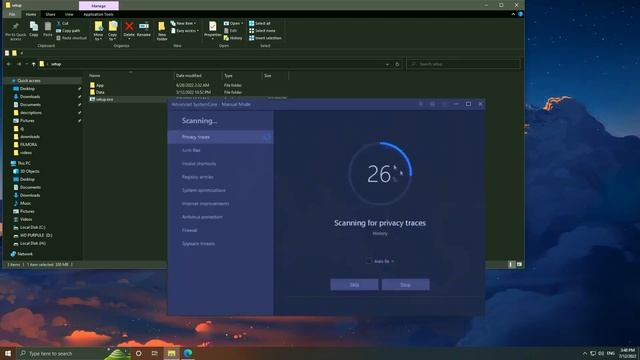The width and height of the screenshot is (640, 360).
Task: Switch to the Share ribbon tab
Action: 50,14
